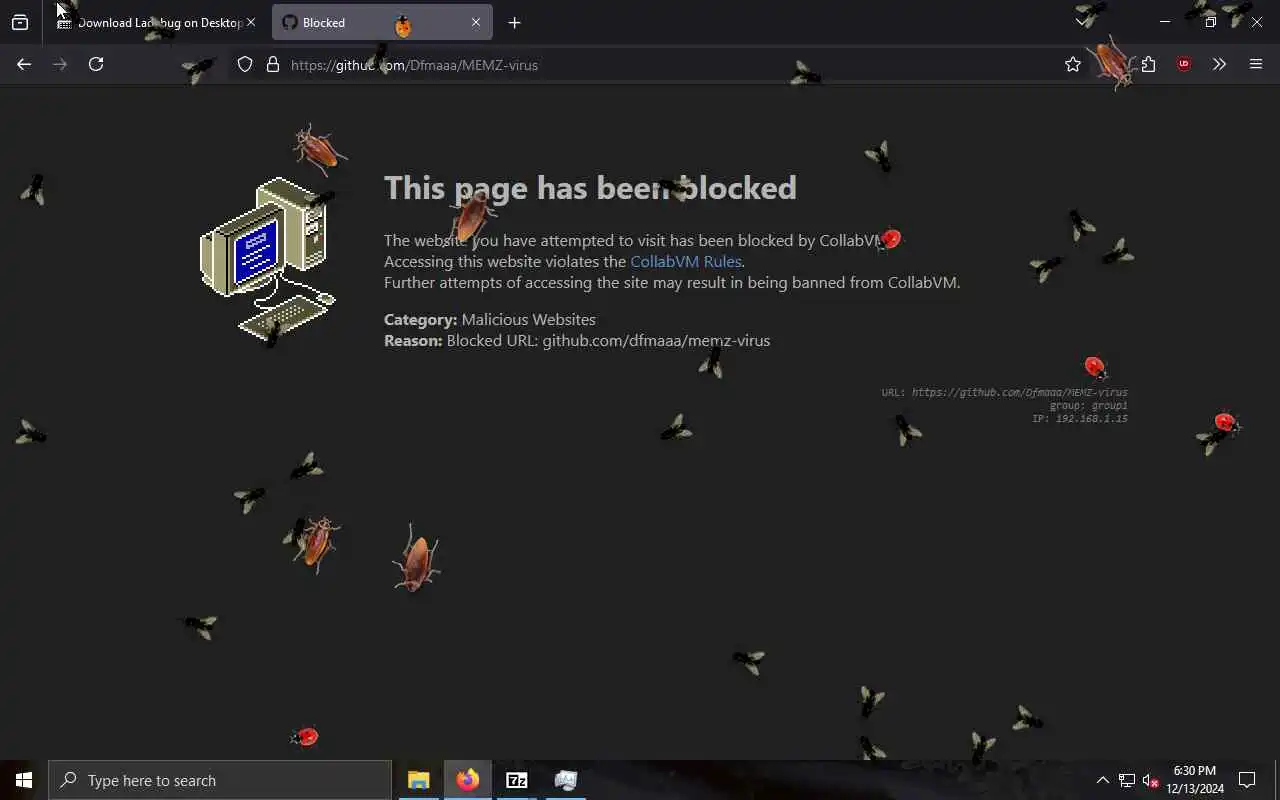Show hidden system tray icons
1280x800 pixels.
1102,780
